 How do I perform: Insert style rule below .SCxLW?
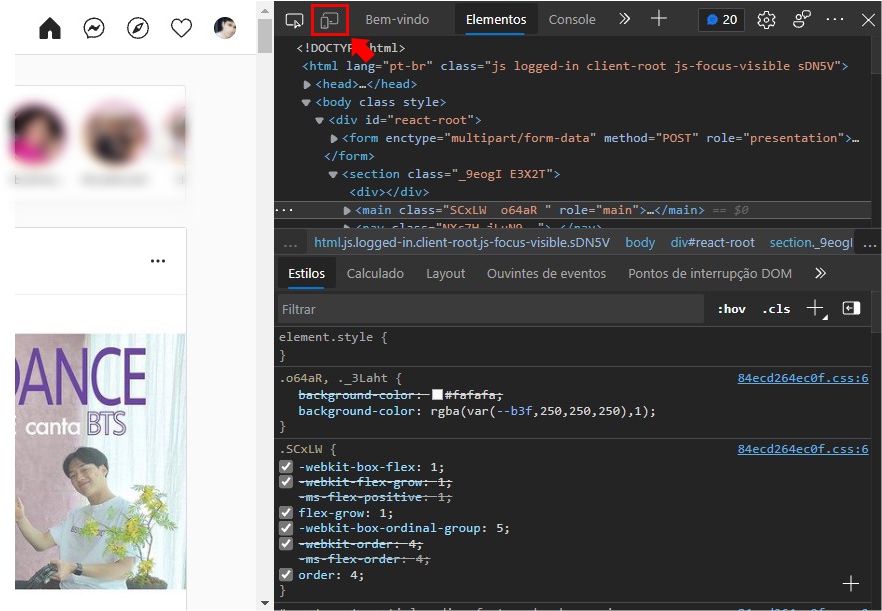(850, 584)
